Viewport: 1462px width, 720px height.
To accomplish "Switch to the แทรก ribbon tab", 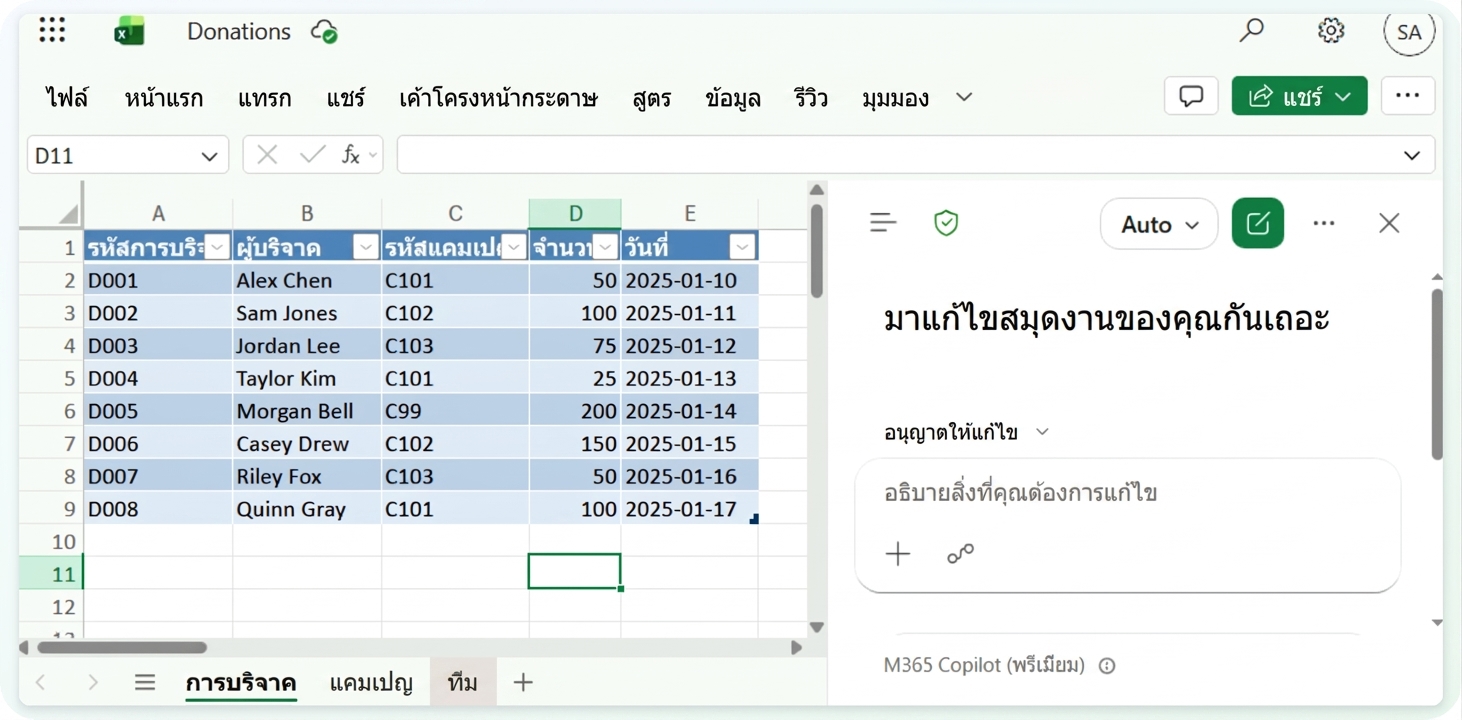I will tap(265, 98).
